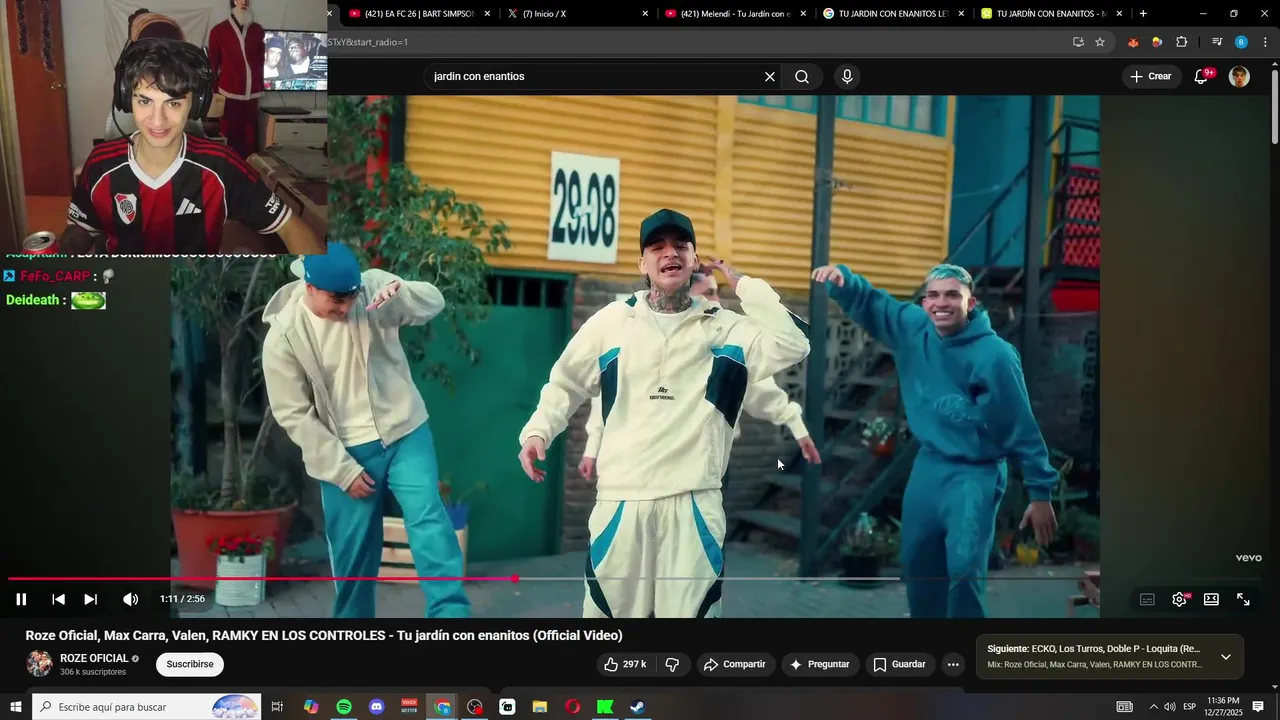Make the video fullscreen

point(1243,599)
